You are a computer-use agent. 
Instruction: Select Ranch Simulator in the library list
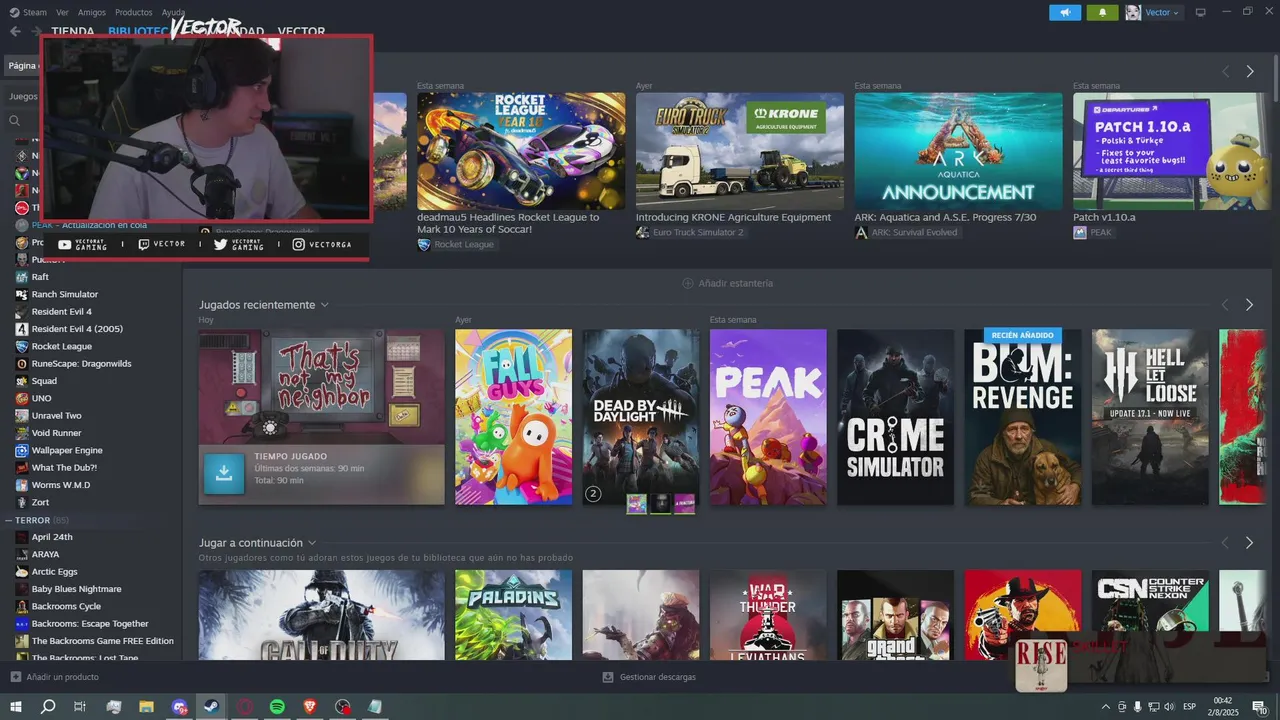[x=65, y=294]
